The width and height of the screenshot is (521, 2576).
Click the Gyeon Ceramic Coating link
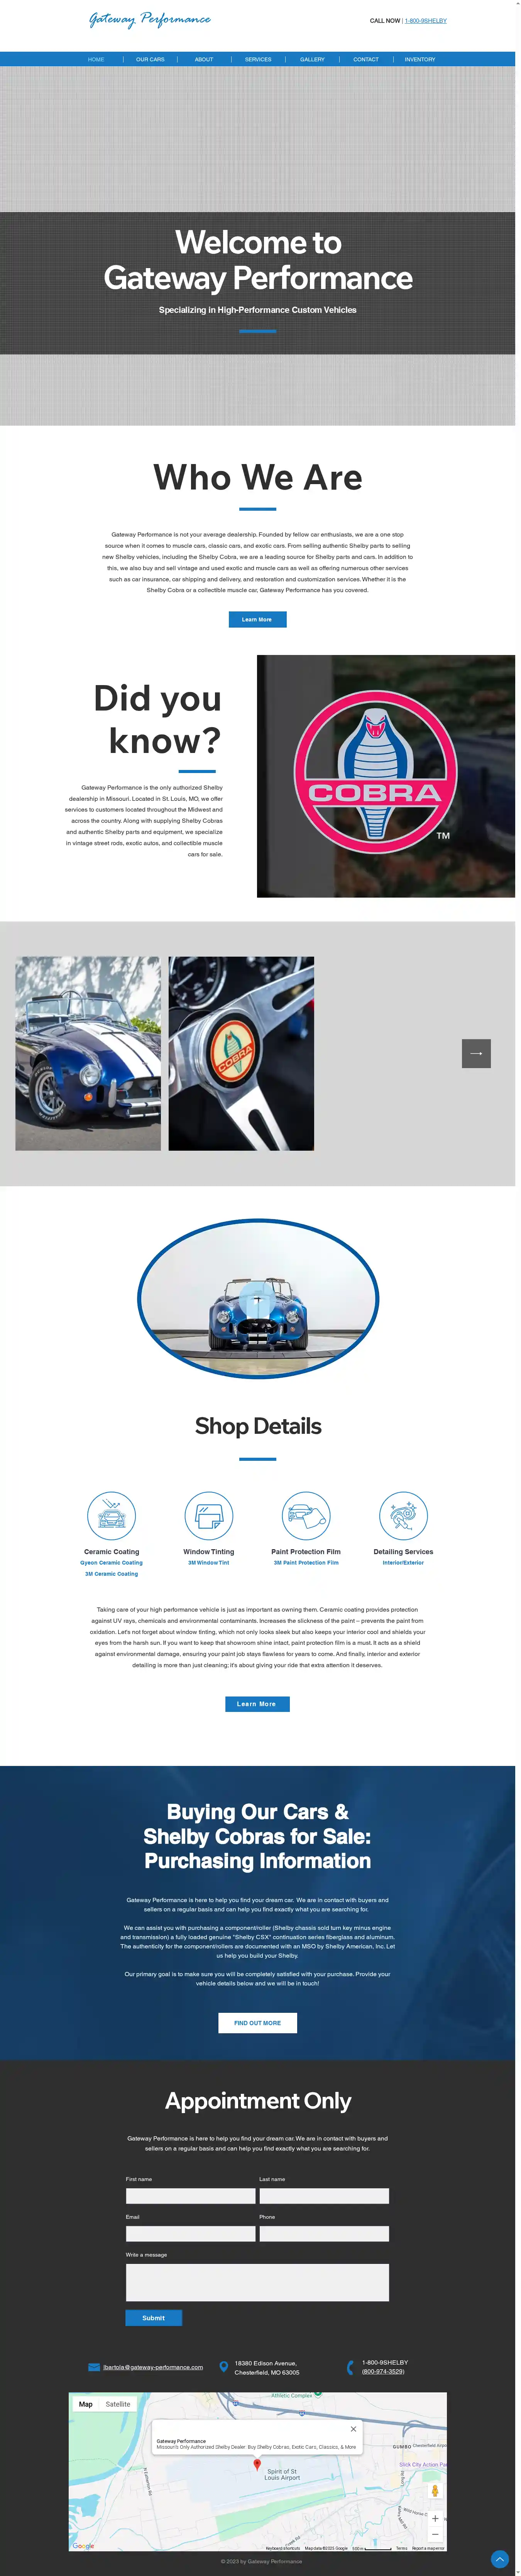pyautogui.click(x=111, y=1562)
